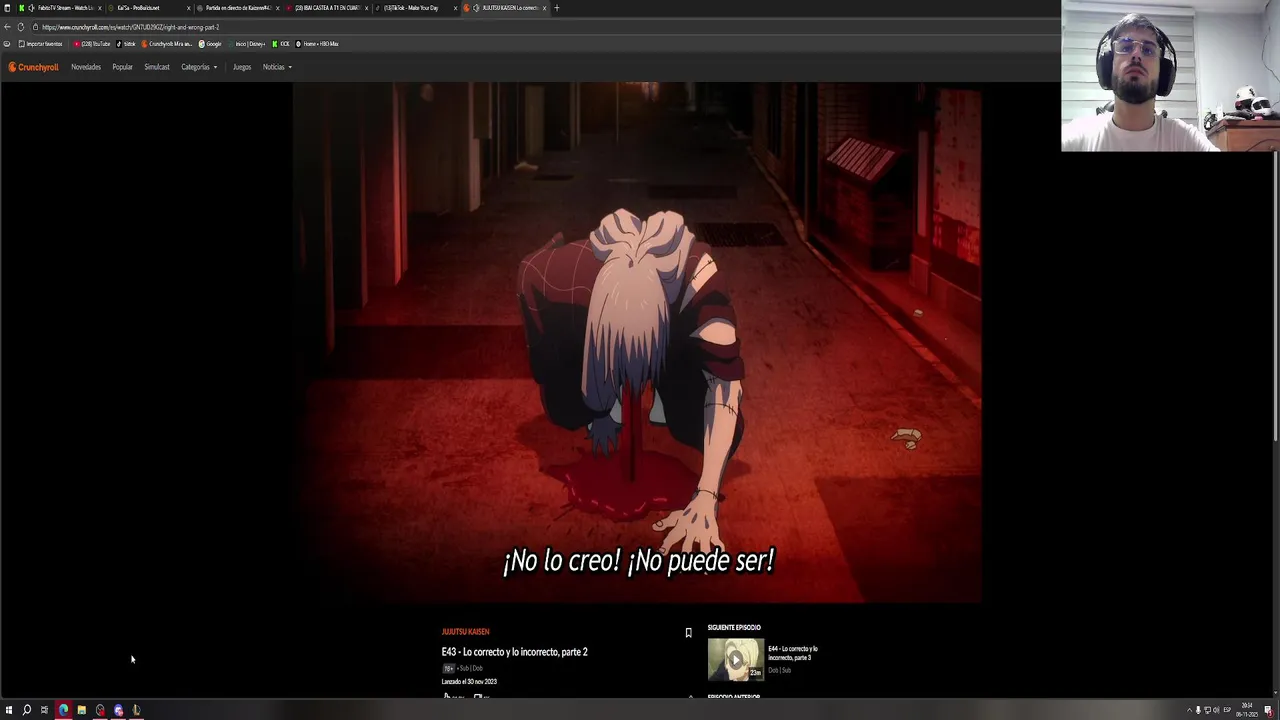
Task: Show hidden system tray icons
Action: point(1188,710)
